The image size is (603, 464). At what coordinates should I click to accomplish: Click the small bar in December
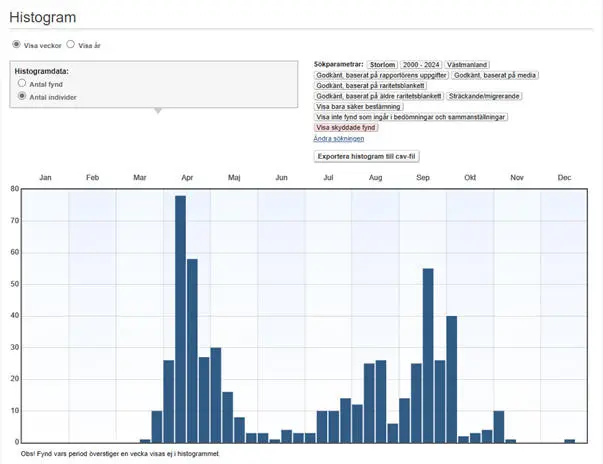(569, 440)
